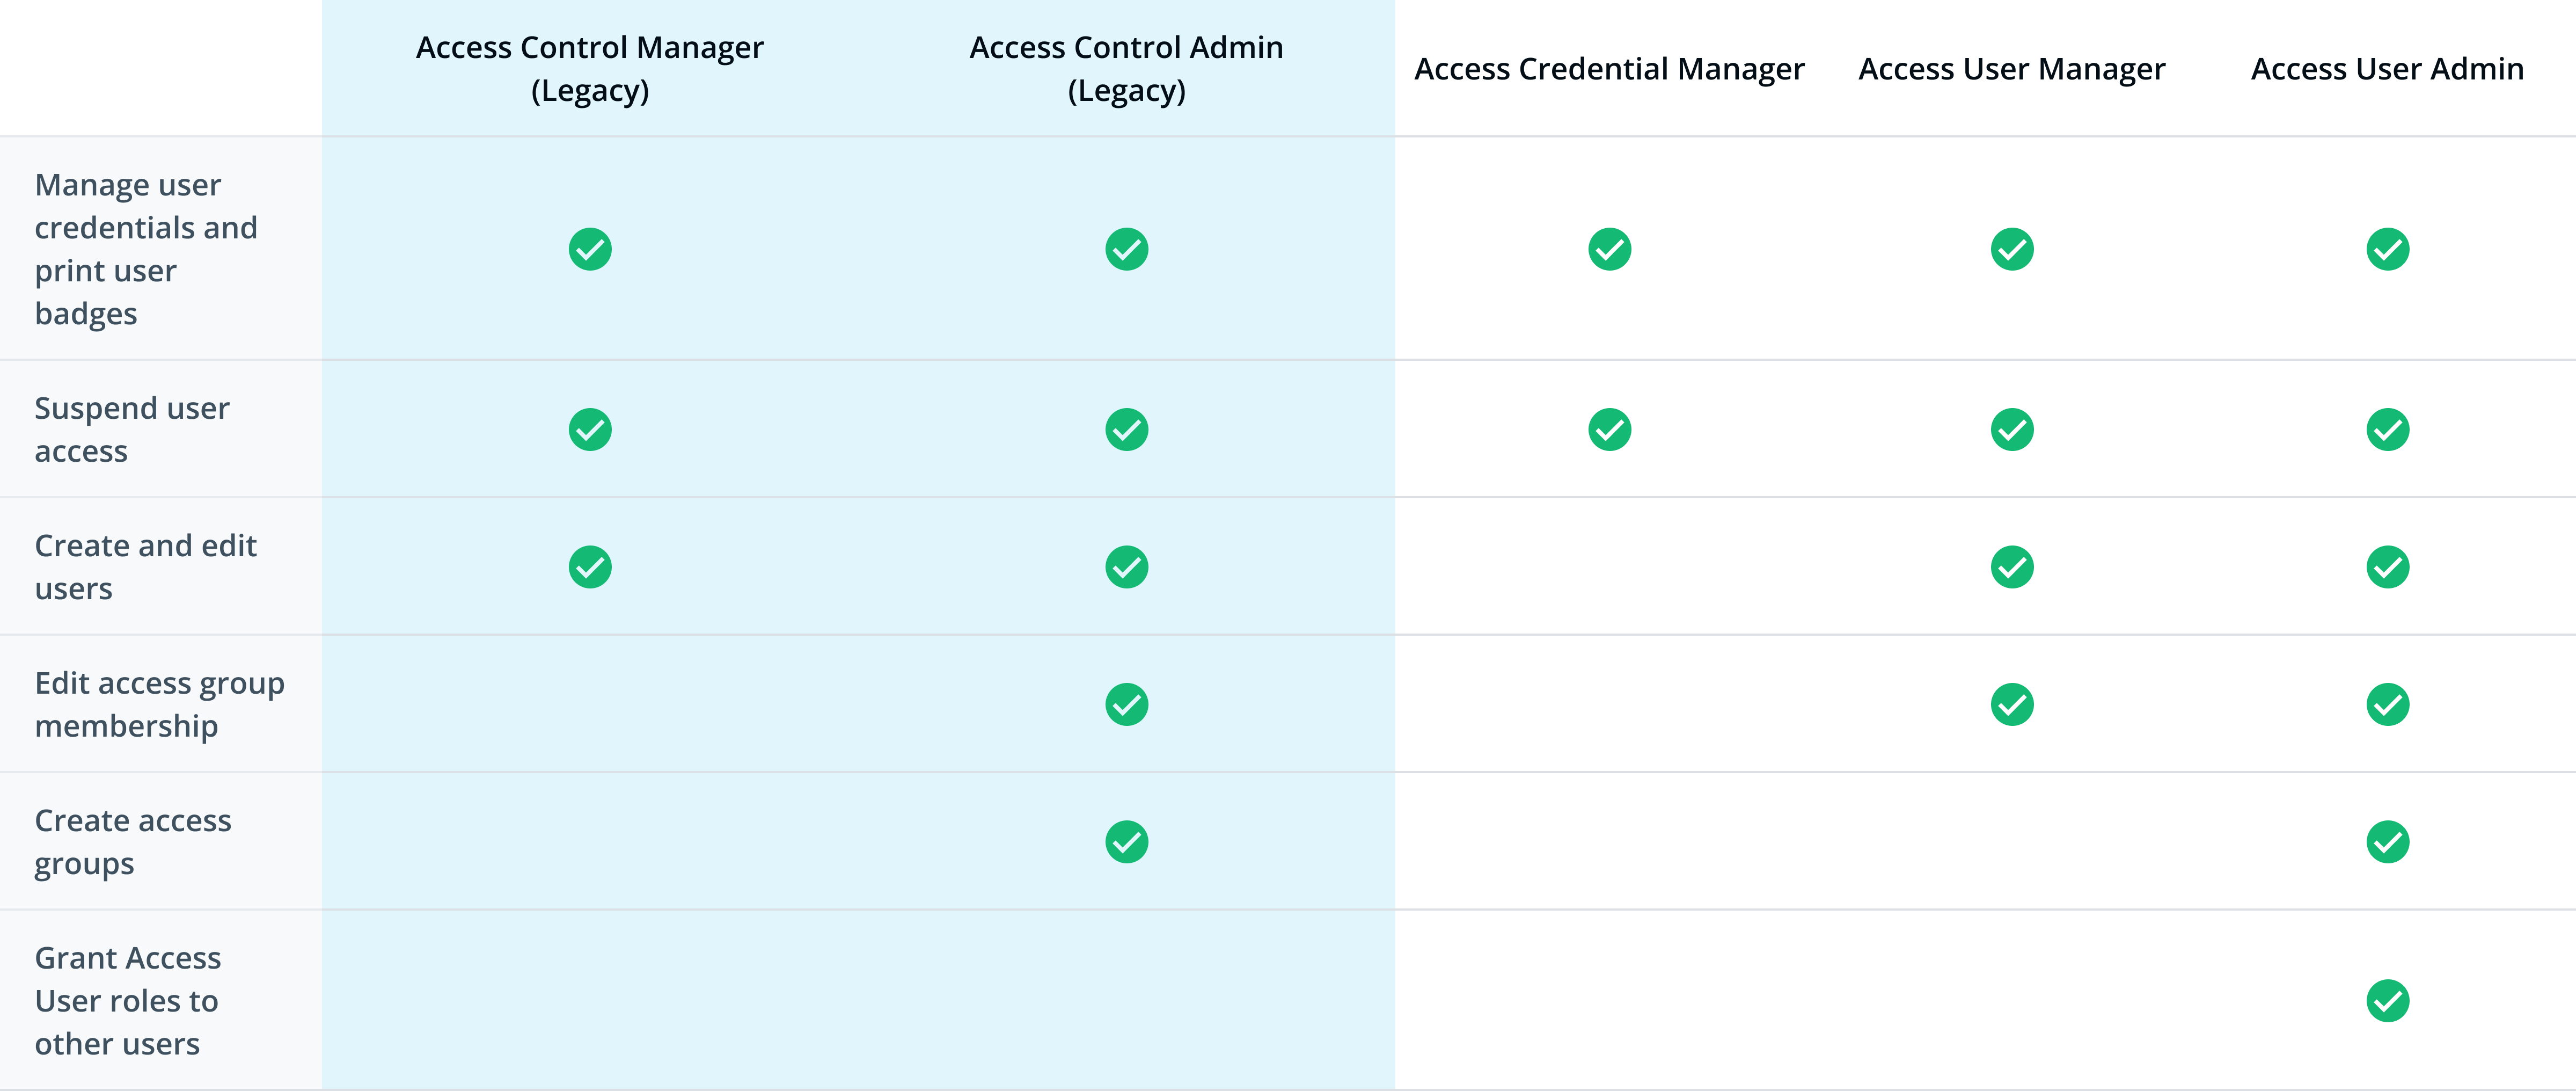The width and height of the screenshot is (2576, 1091).
Task: Click Access Control Admin checkmark for Create access groups
Action: pos(1126,842)
